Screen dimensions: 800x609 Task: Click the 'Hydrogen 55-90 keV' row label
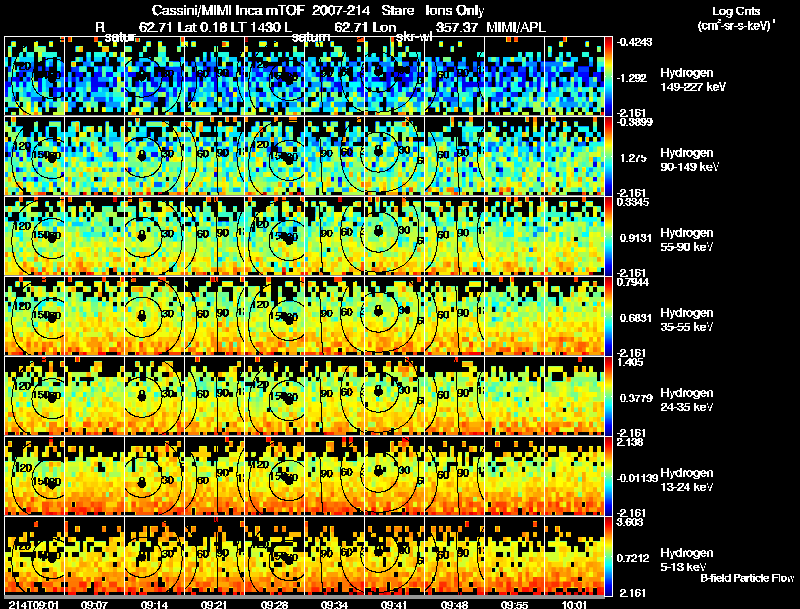[686, 240]
